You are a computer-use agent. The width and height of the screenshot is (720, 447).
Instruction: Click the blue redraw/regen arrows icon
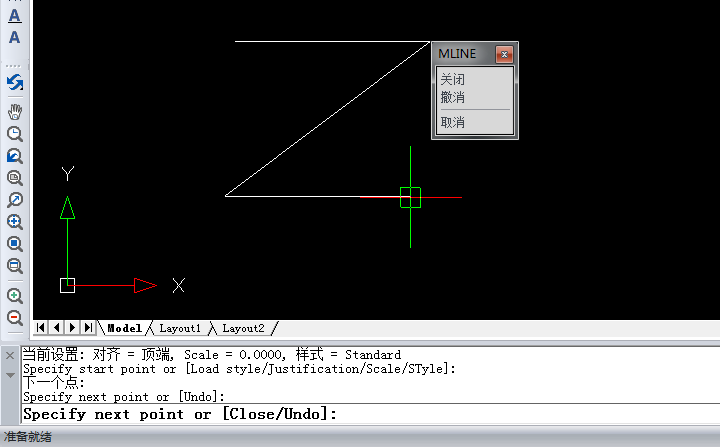(x=15, y=83)
